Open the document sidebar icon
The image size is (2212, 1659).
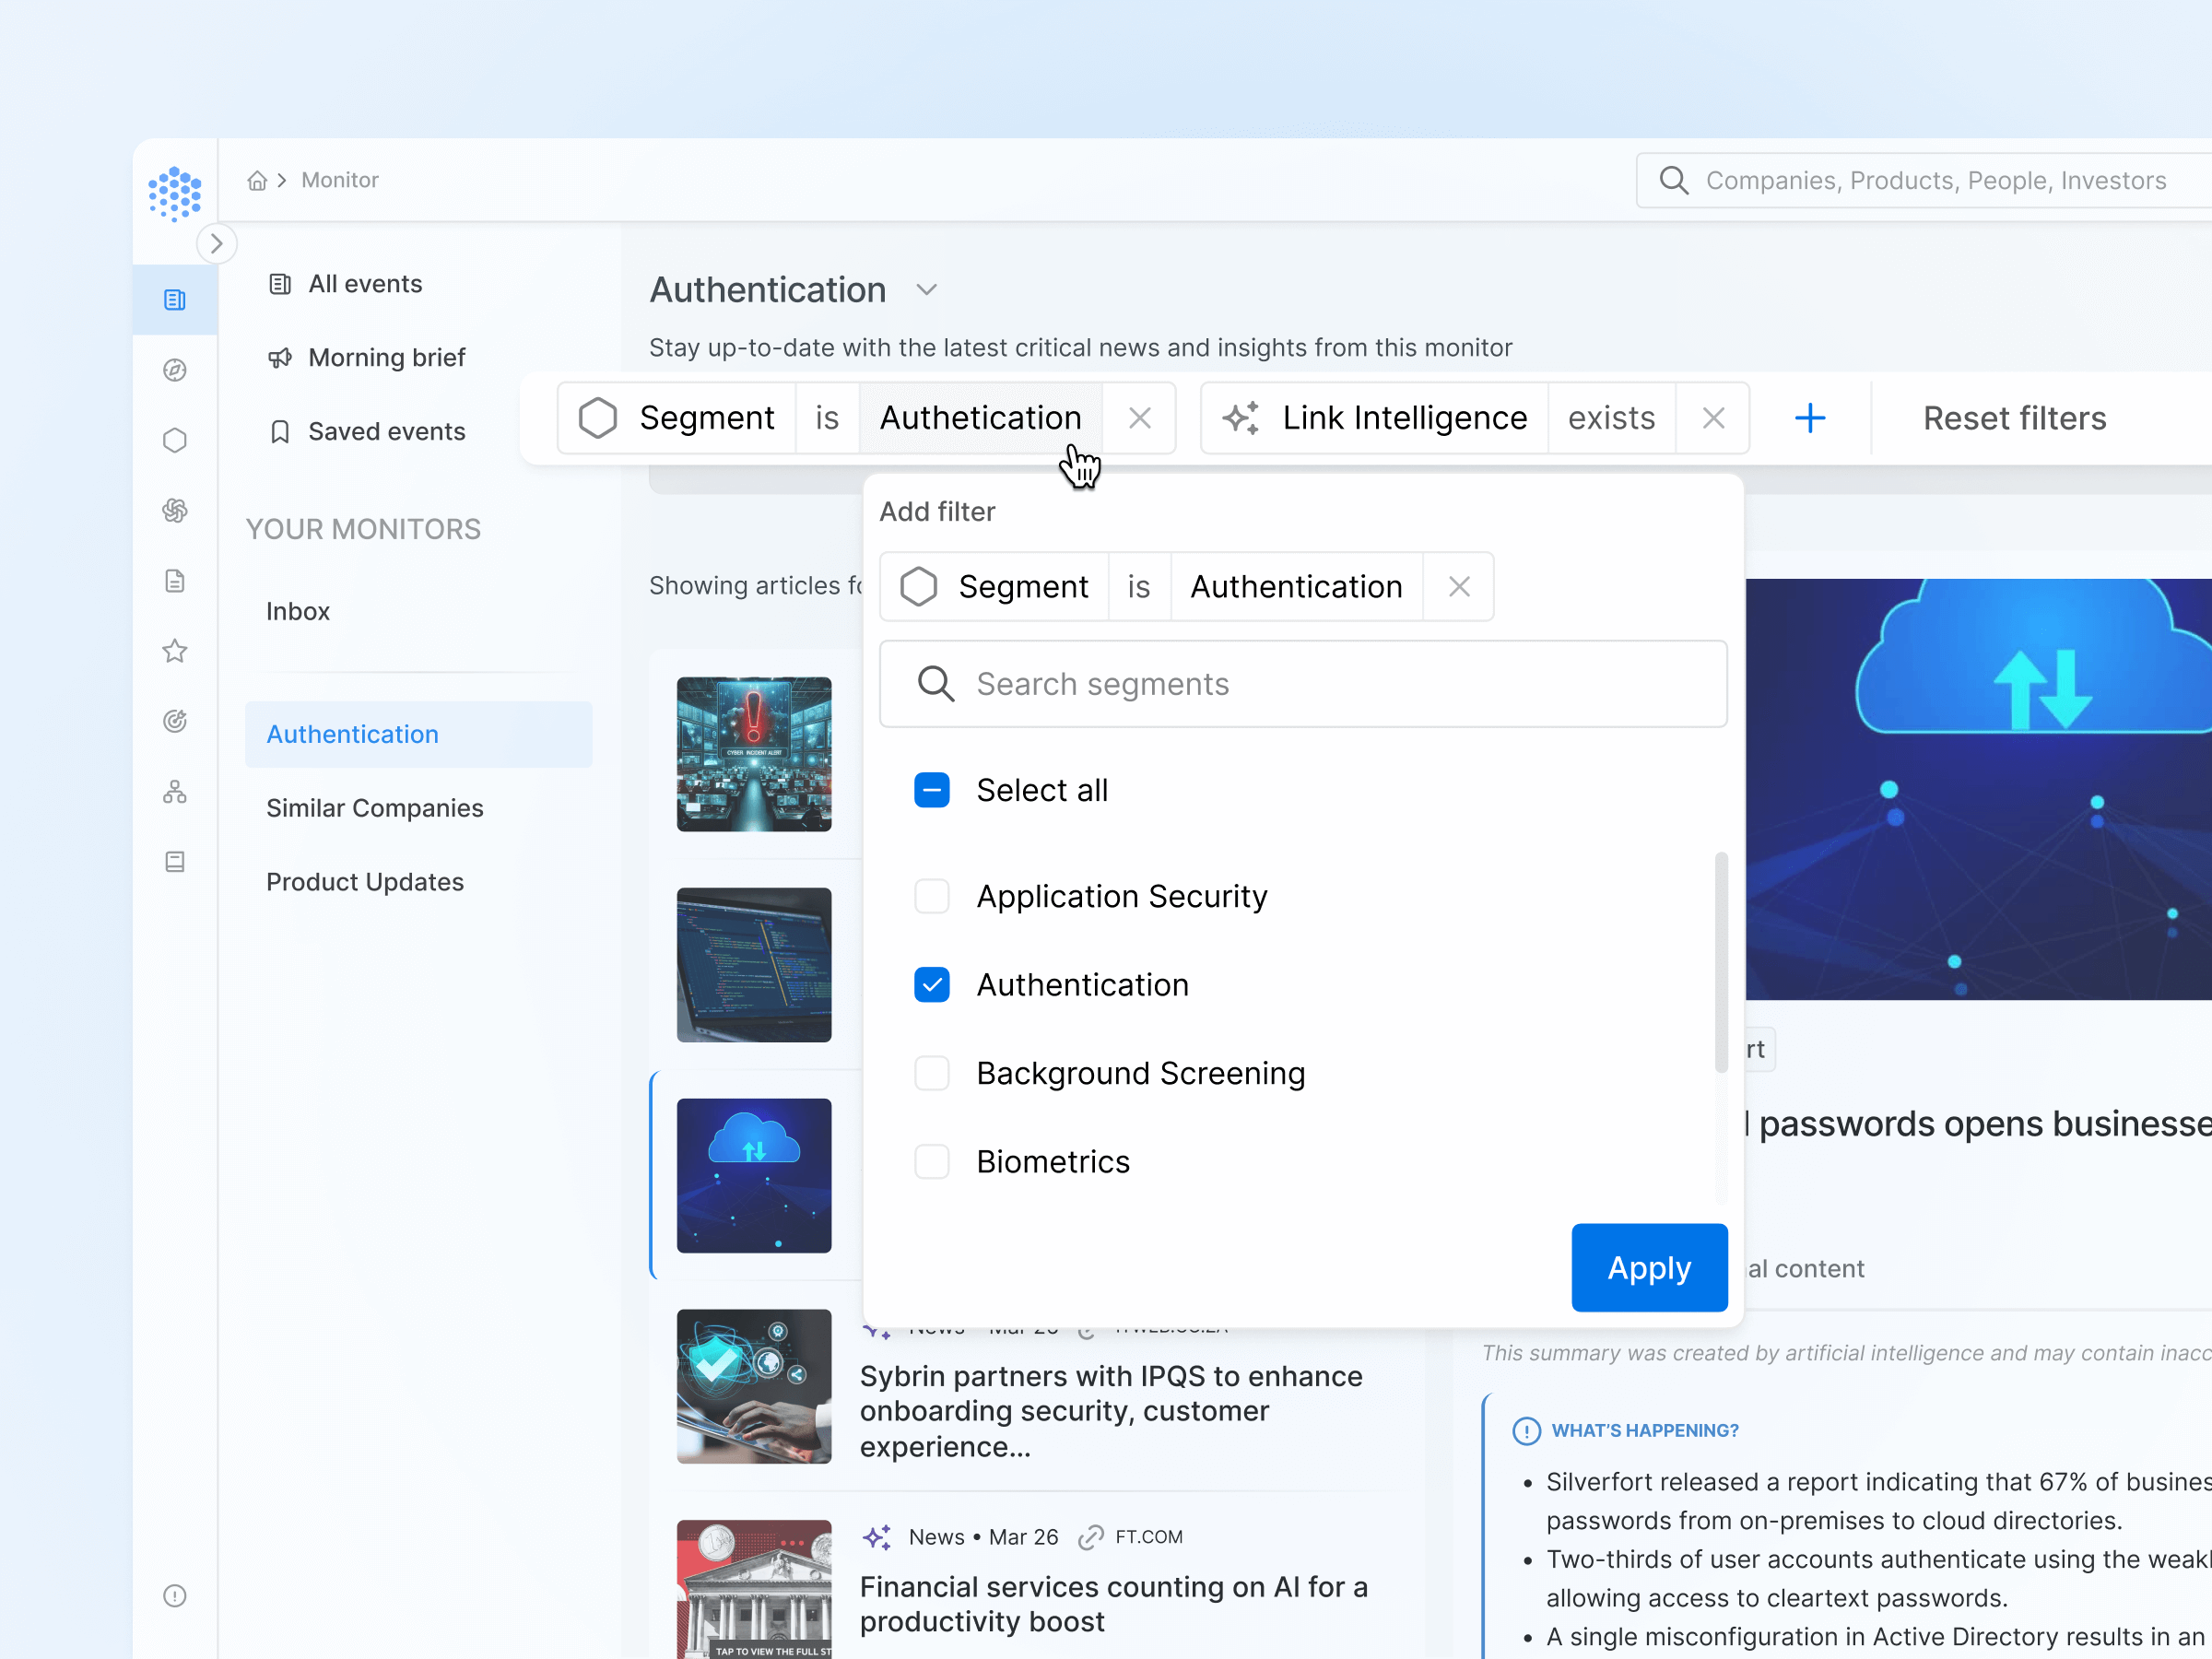pos(175,581)
